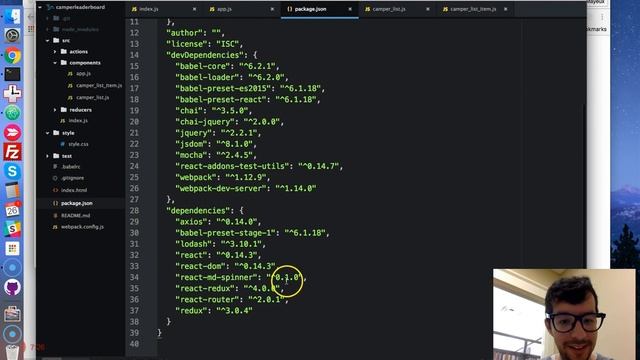
Task: Open the colorful S icon below Calendar
Action: (x=12, y=229)
